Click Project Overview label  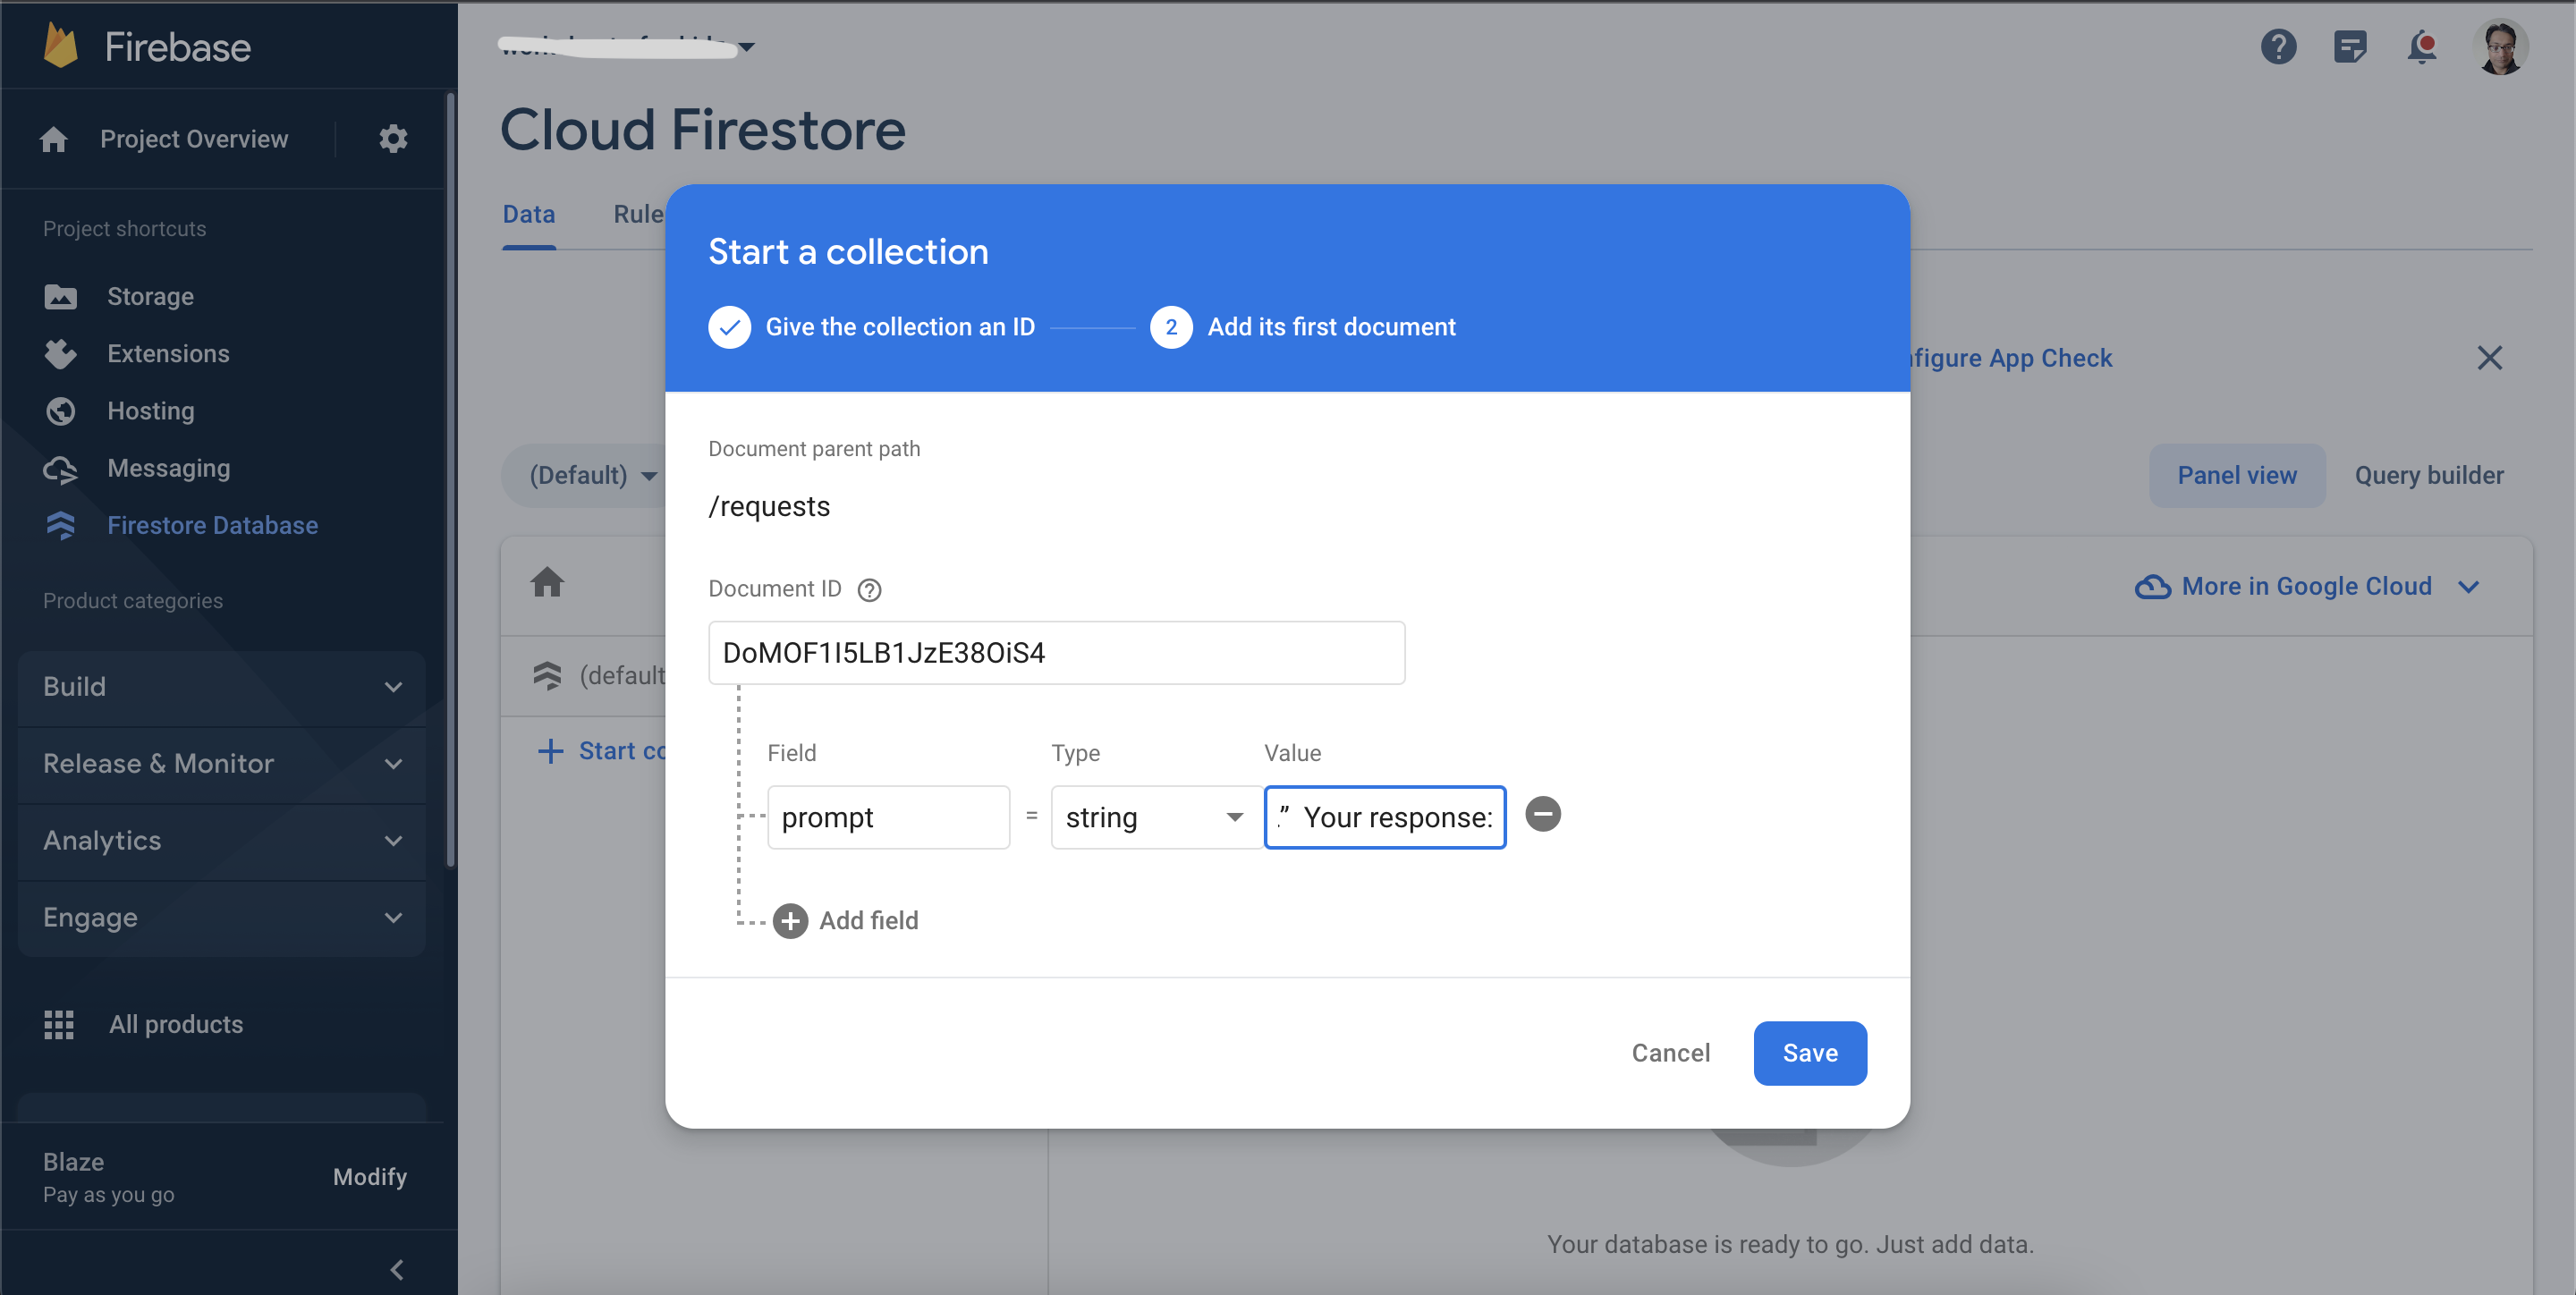click(x=194, y=139)
